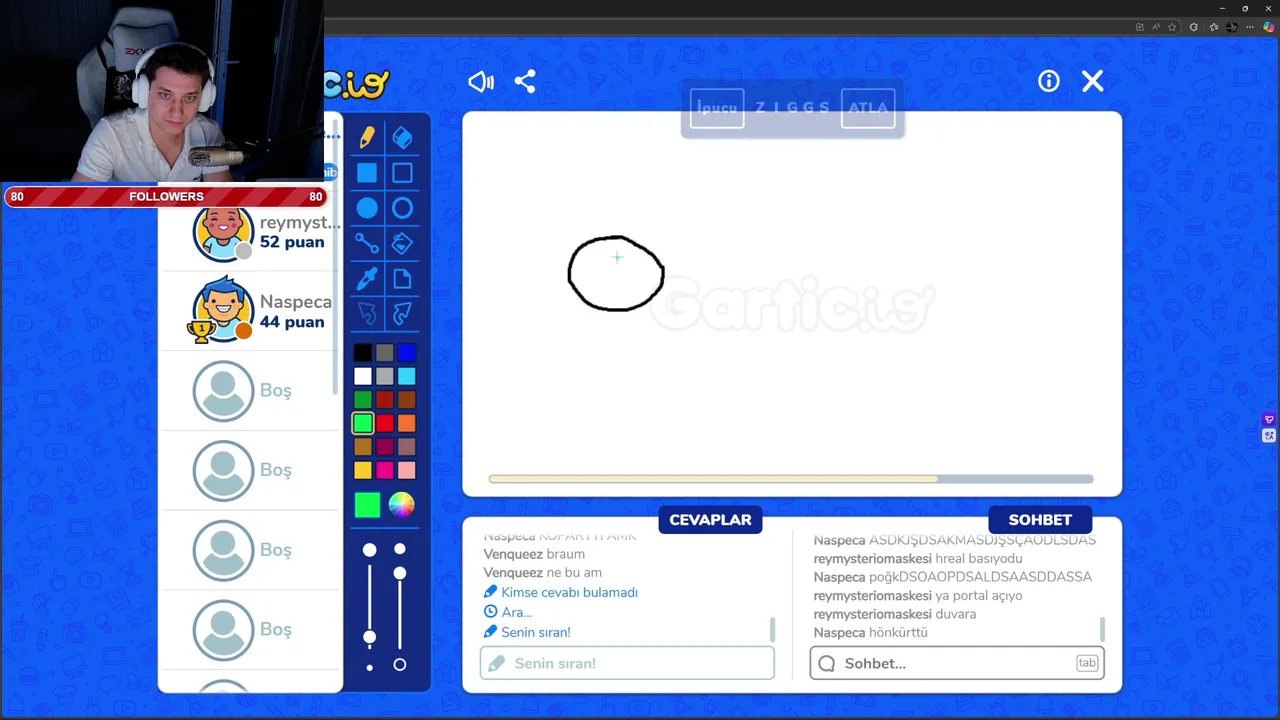Select the black color swatch
This screenshot has height=720, width=1280.
(363, 353)
